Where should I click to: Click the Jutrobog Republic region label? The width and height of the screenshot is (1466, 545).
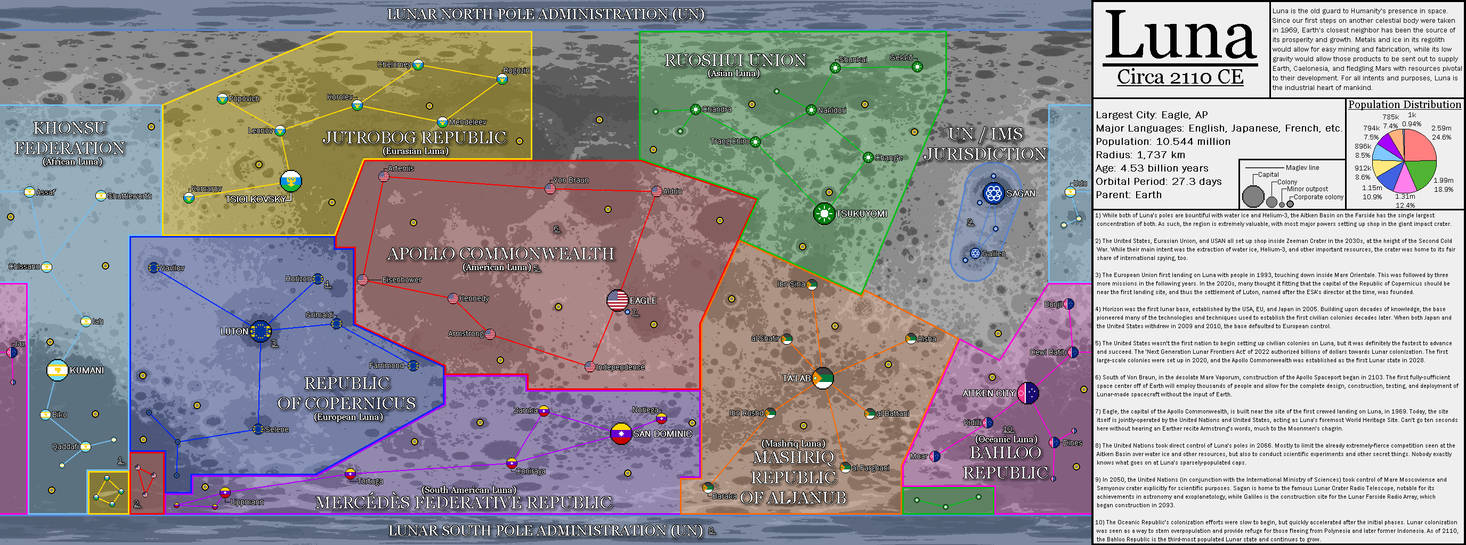coord(415,137)
